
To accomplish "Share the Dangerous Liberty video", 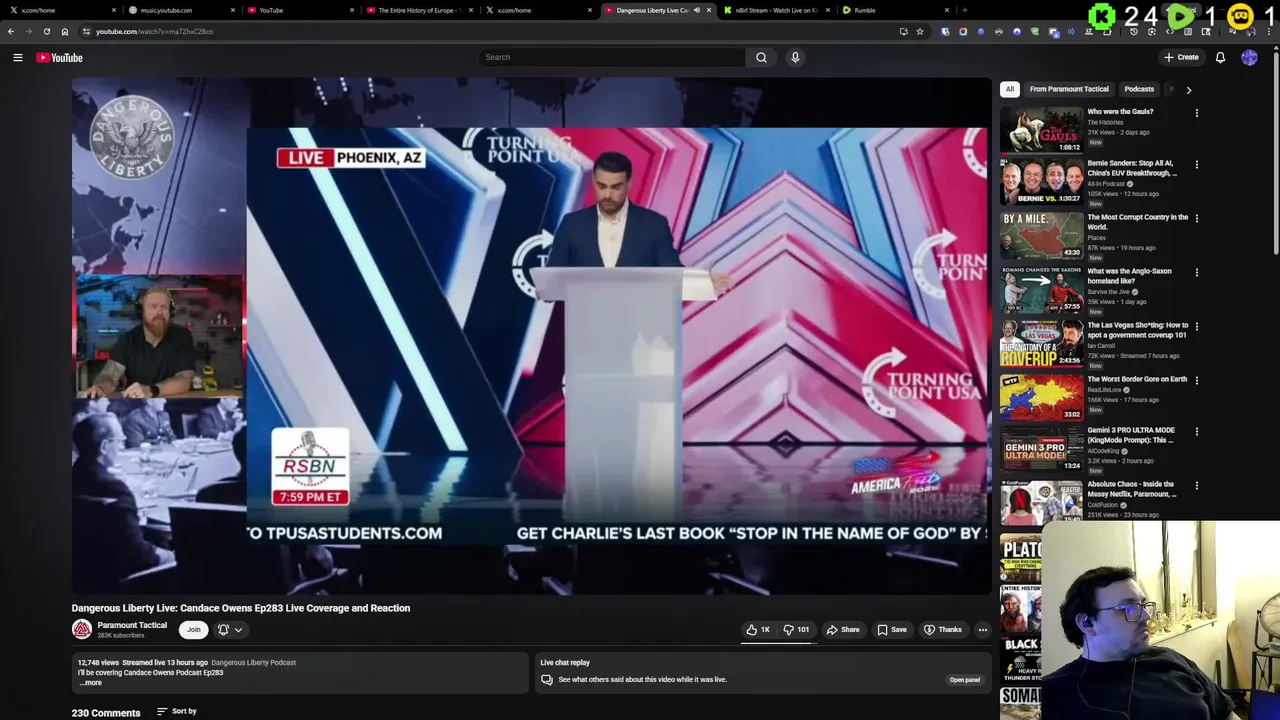I will click(843, 630).
